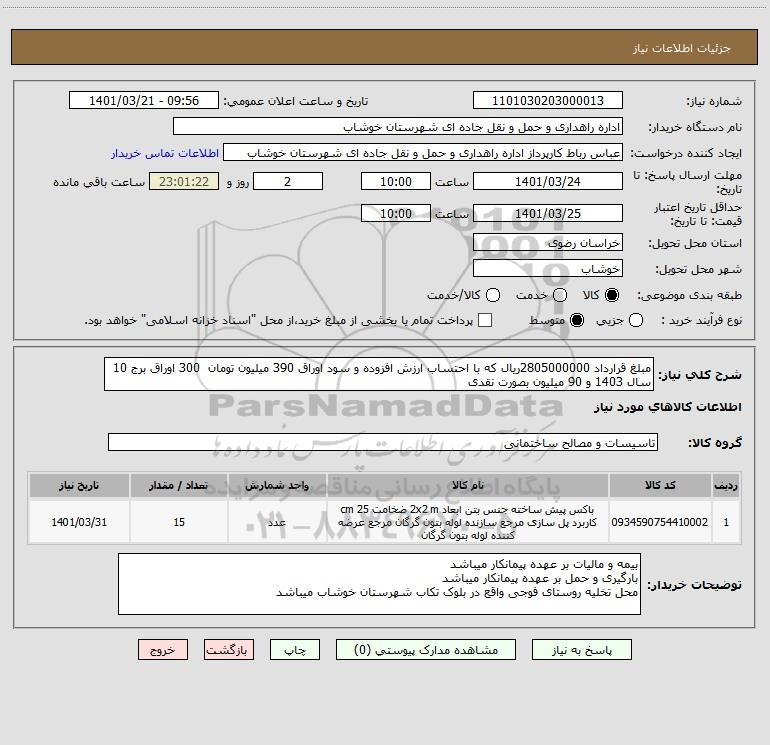This screenshot has height=745, width=770.
Task: Click the province field خراسان رضوی
Action: (x=548, y=243)
